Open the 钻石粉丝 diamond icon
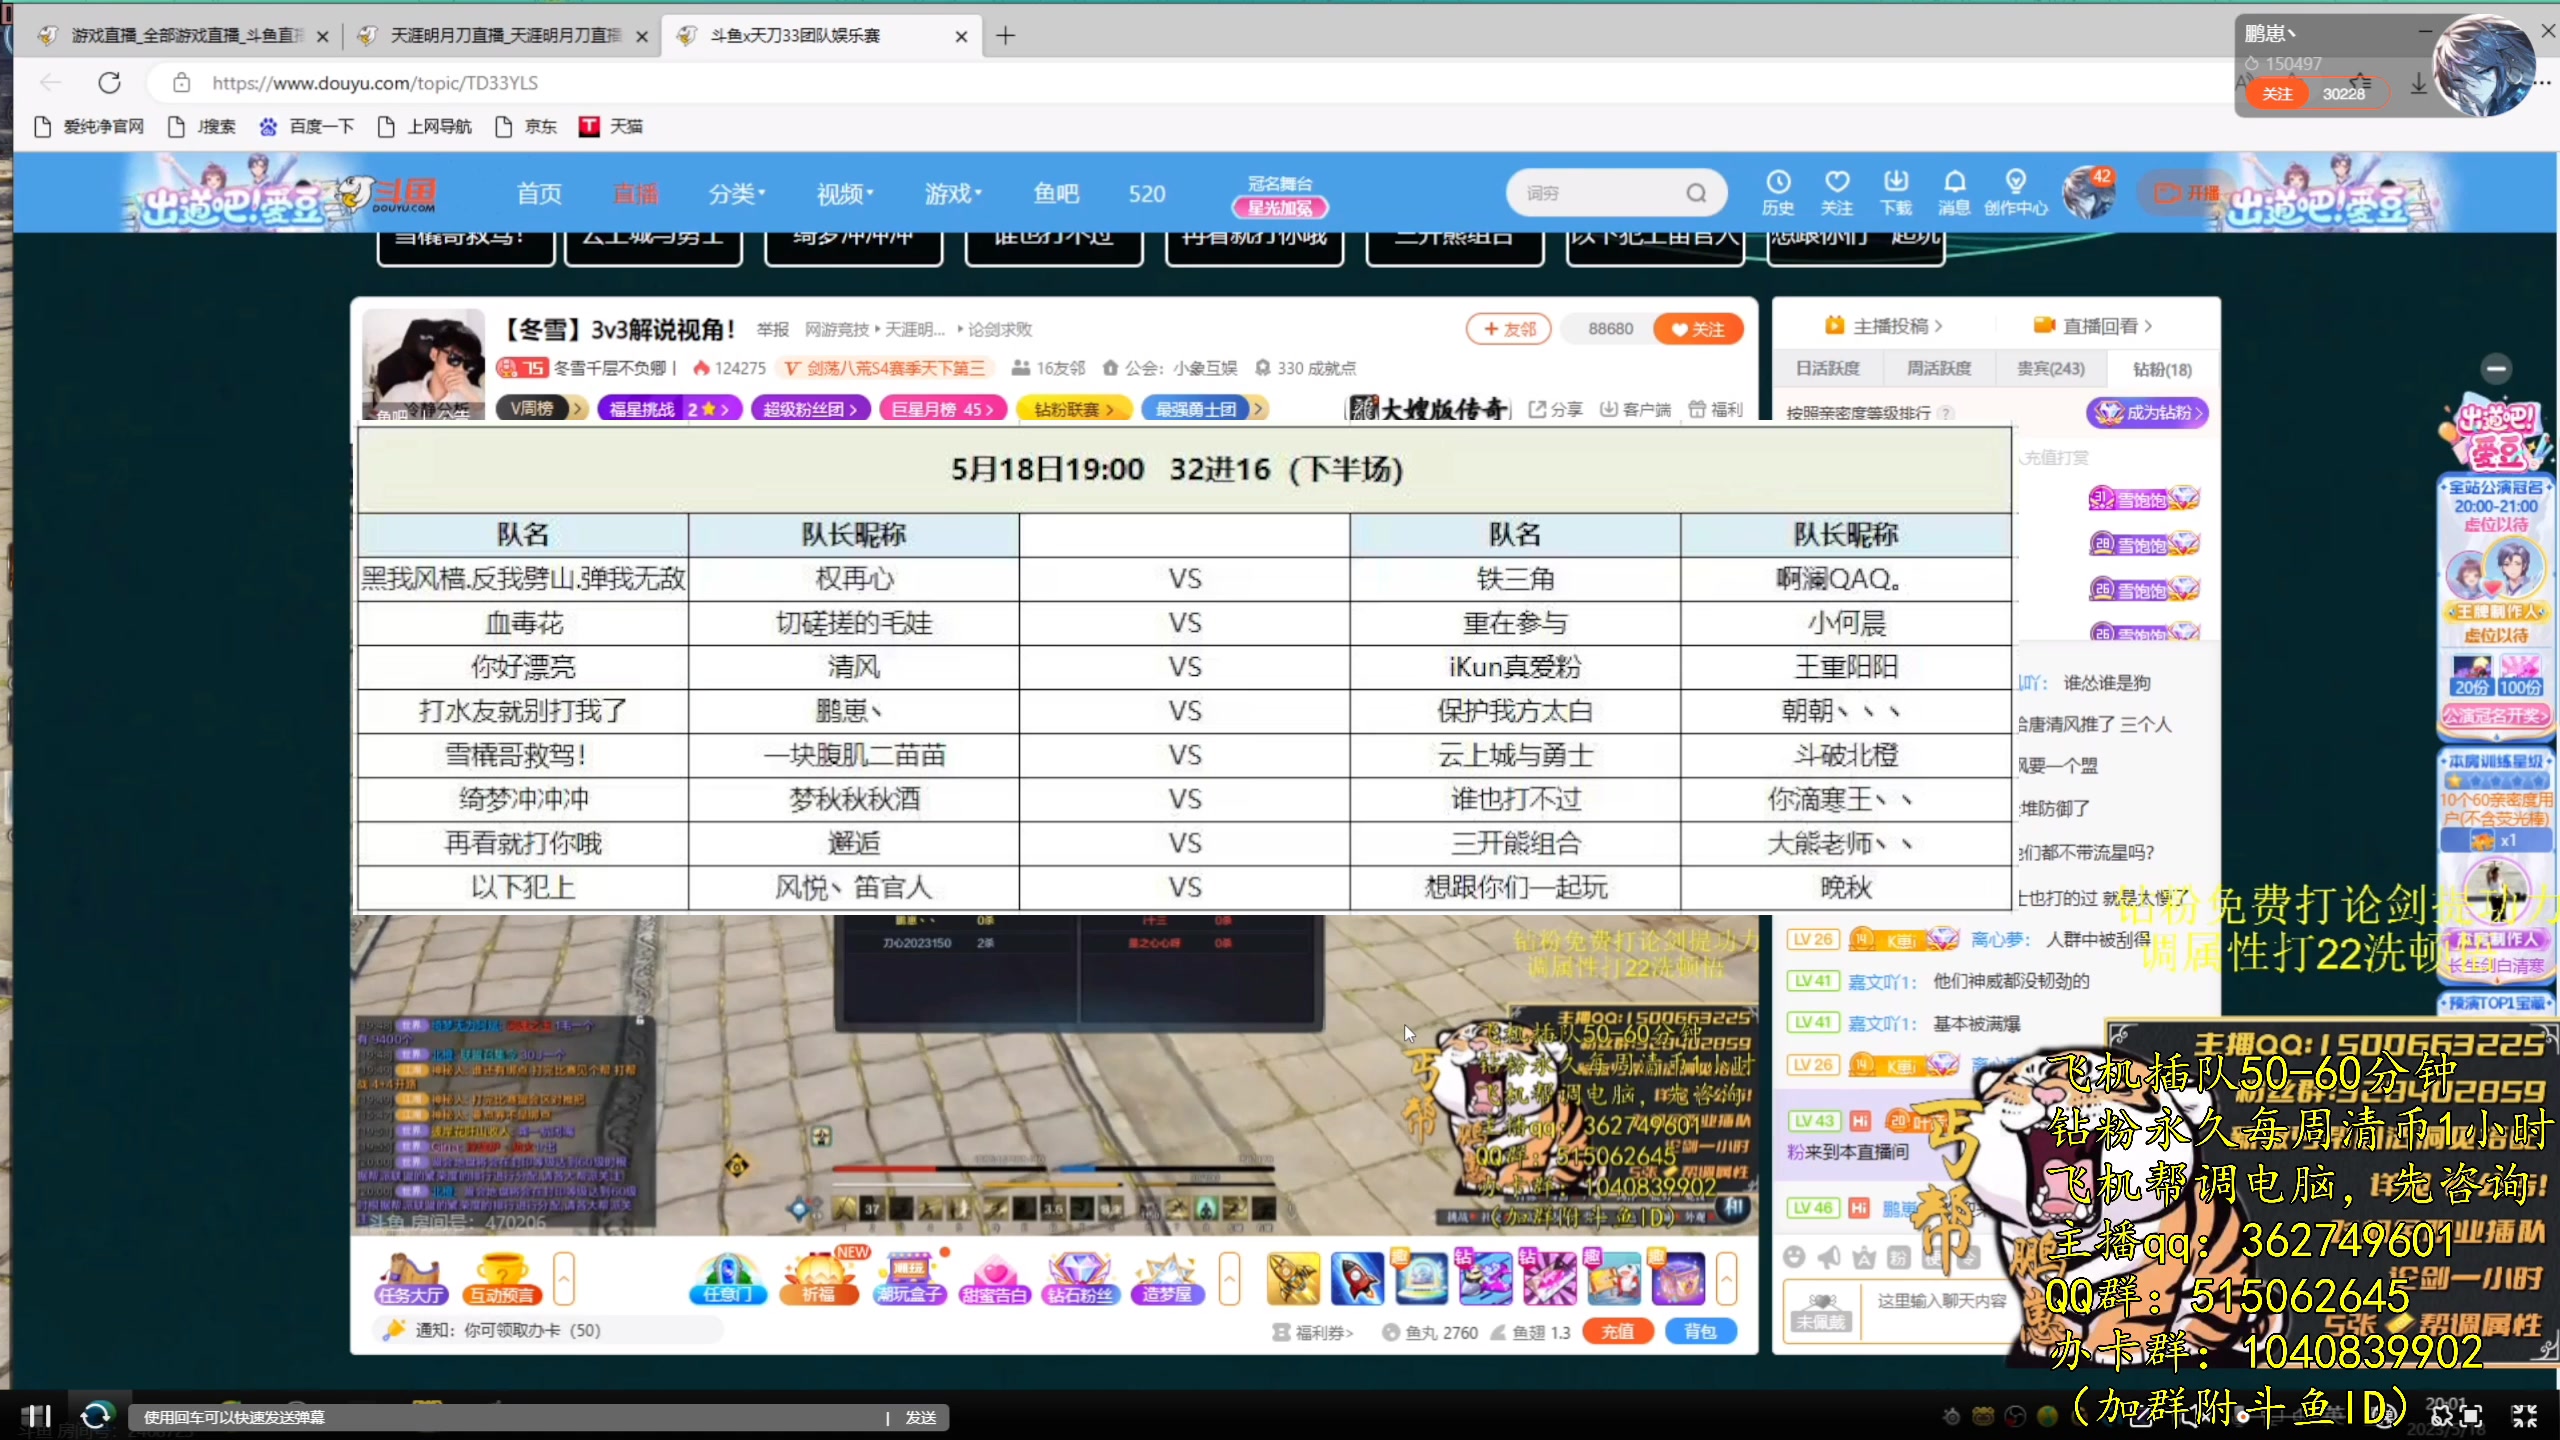The image size is (2560, 1440). coord(1080,1279)
